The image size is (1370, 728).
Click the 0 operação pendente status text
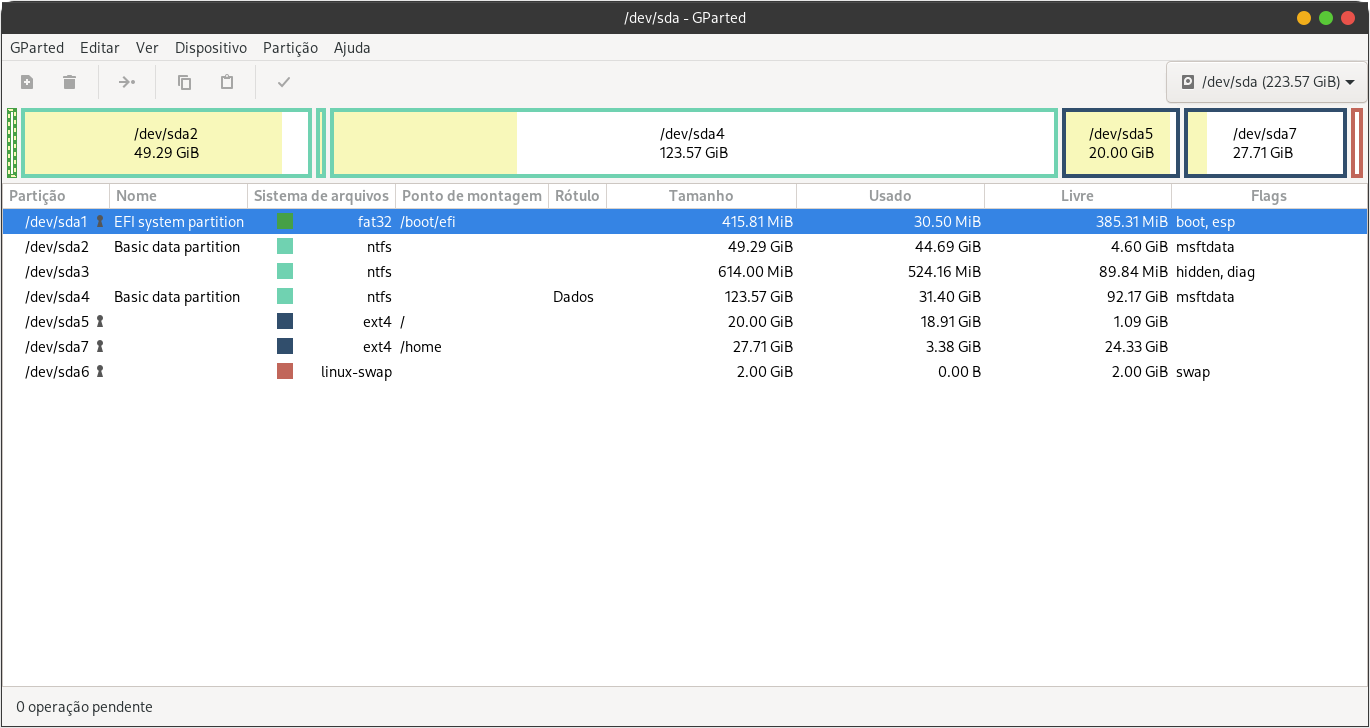click(84, 707)
